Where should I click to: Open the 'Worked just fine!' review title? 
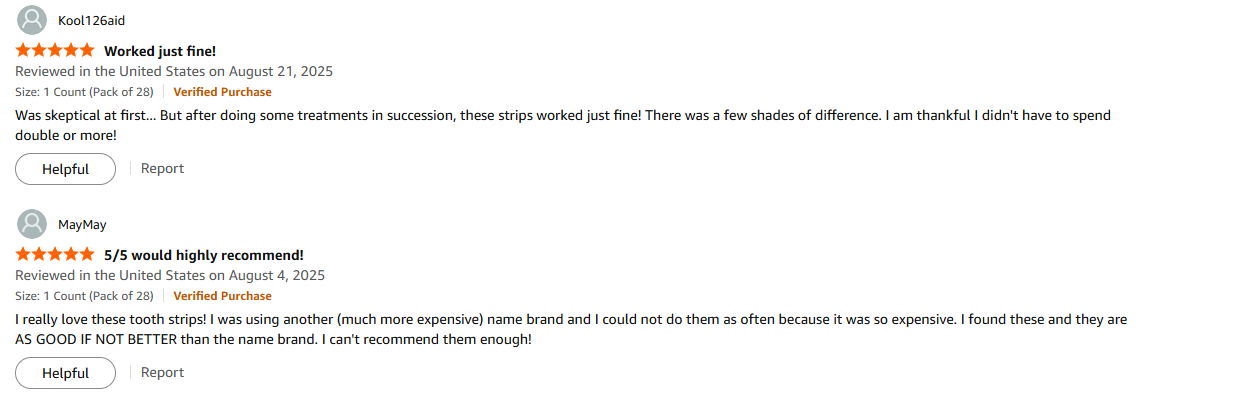pyautogui.click(x=160, y=50)
